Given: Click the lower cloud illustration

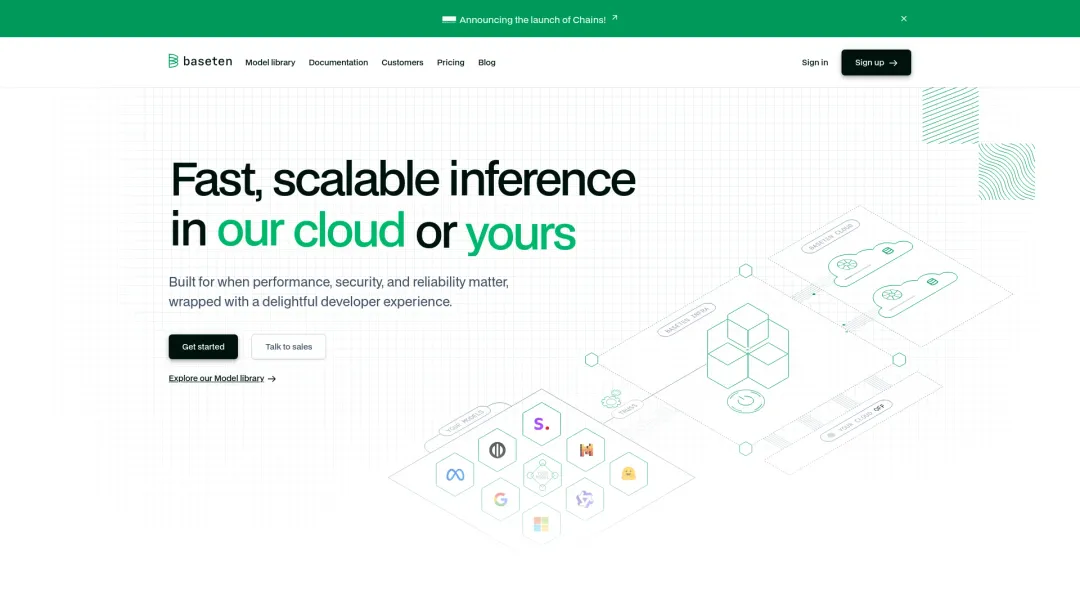Looking at the screenshot, I should tap(915, 294).
